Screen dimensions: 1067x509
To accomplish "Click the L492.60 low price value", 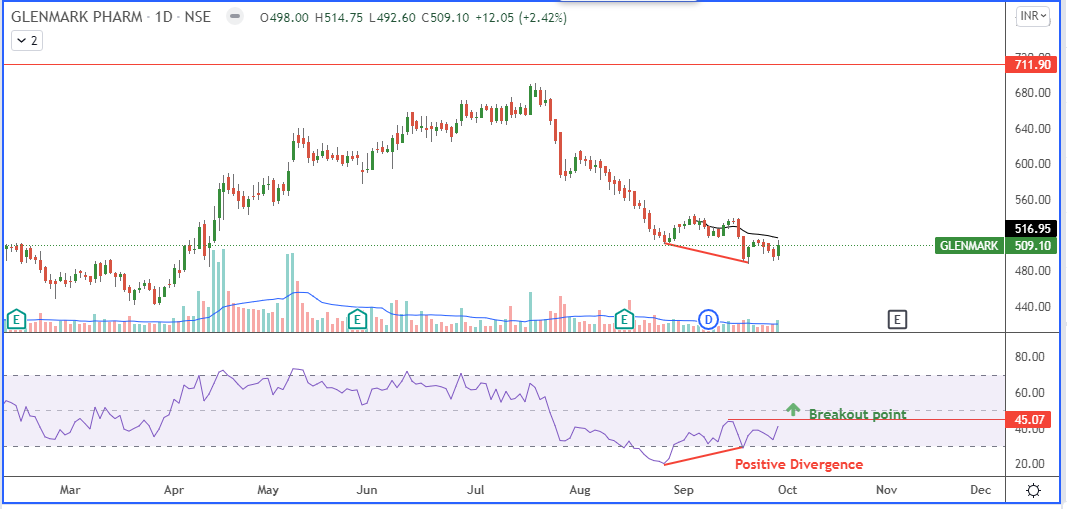I will point(393,18).
